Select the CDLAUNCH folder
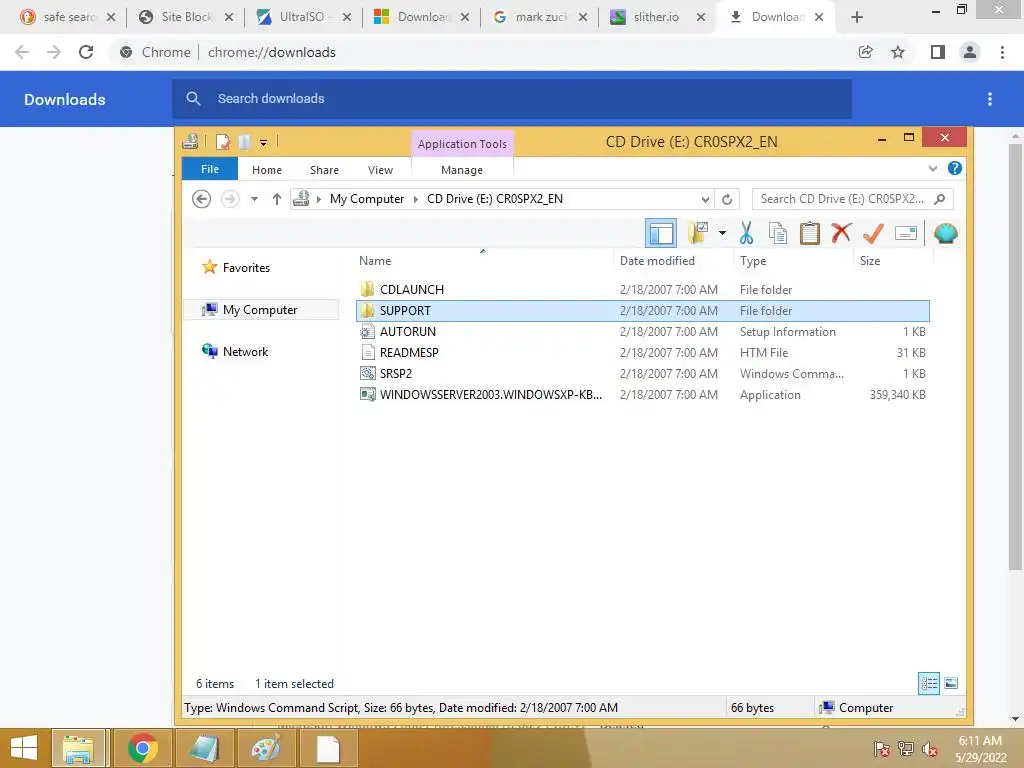1024x768 pixels. coord(643,289)
